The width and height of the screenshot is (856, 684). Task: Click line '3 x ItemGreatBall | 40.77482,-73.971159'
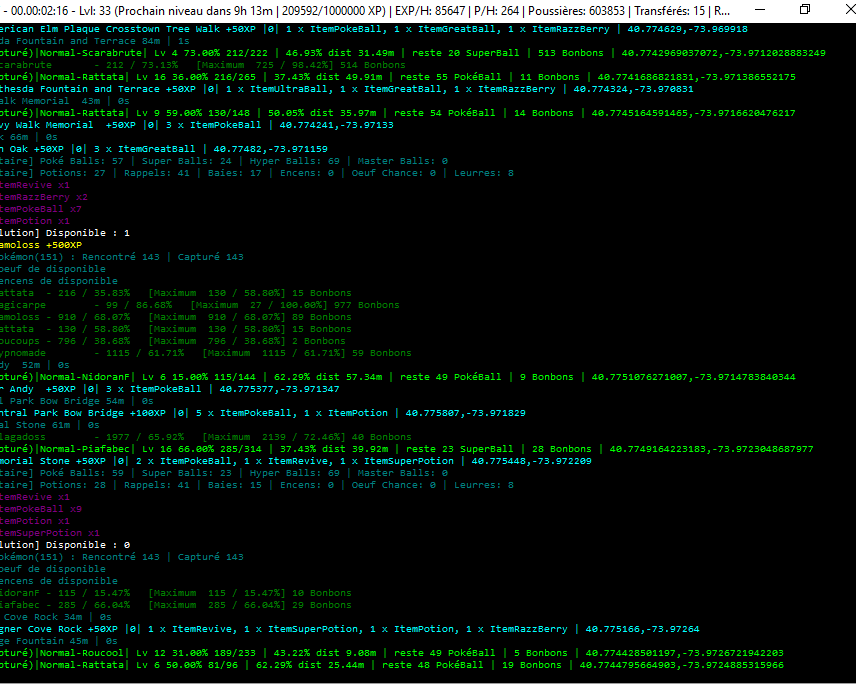coord(164,149)
